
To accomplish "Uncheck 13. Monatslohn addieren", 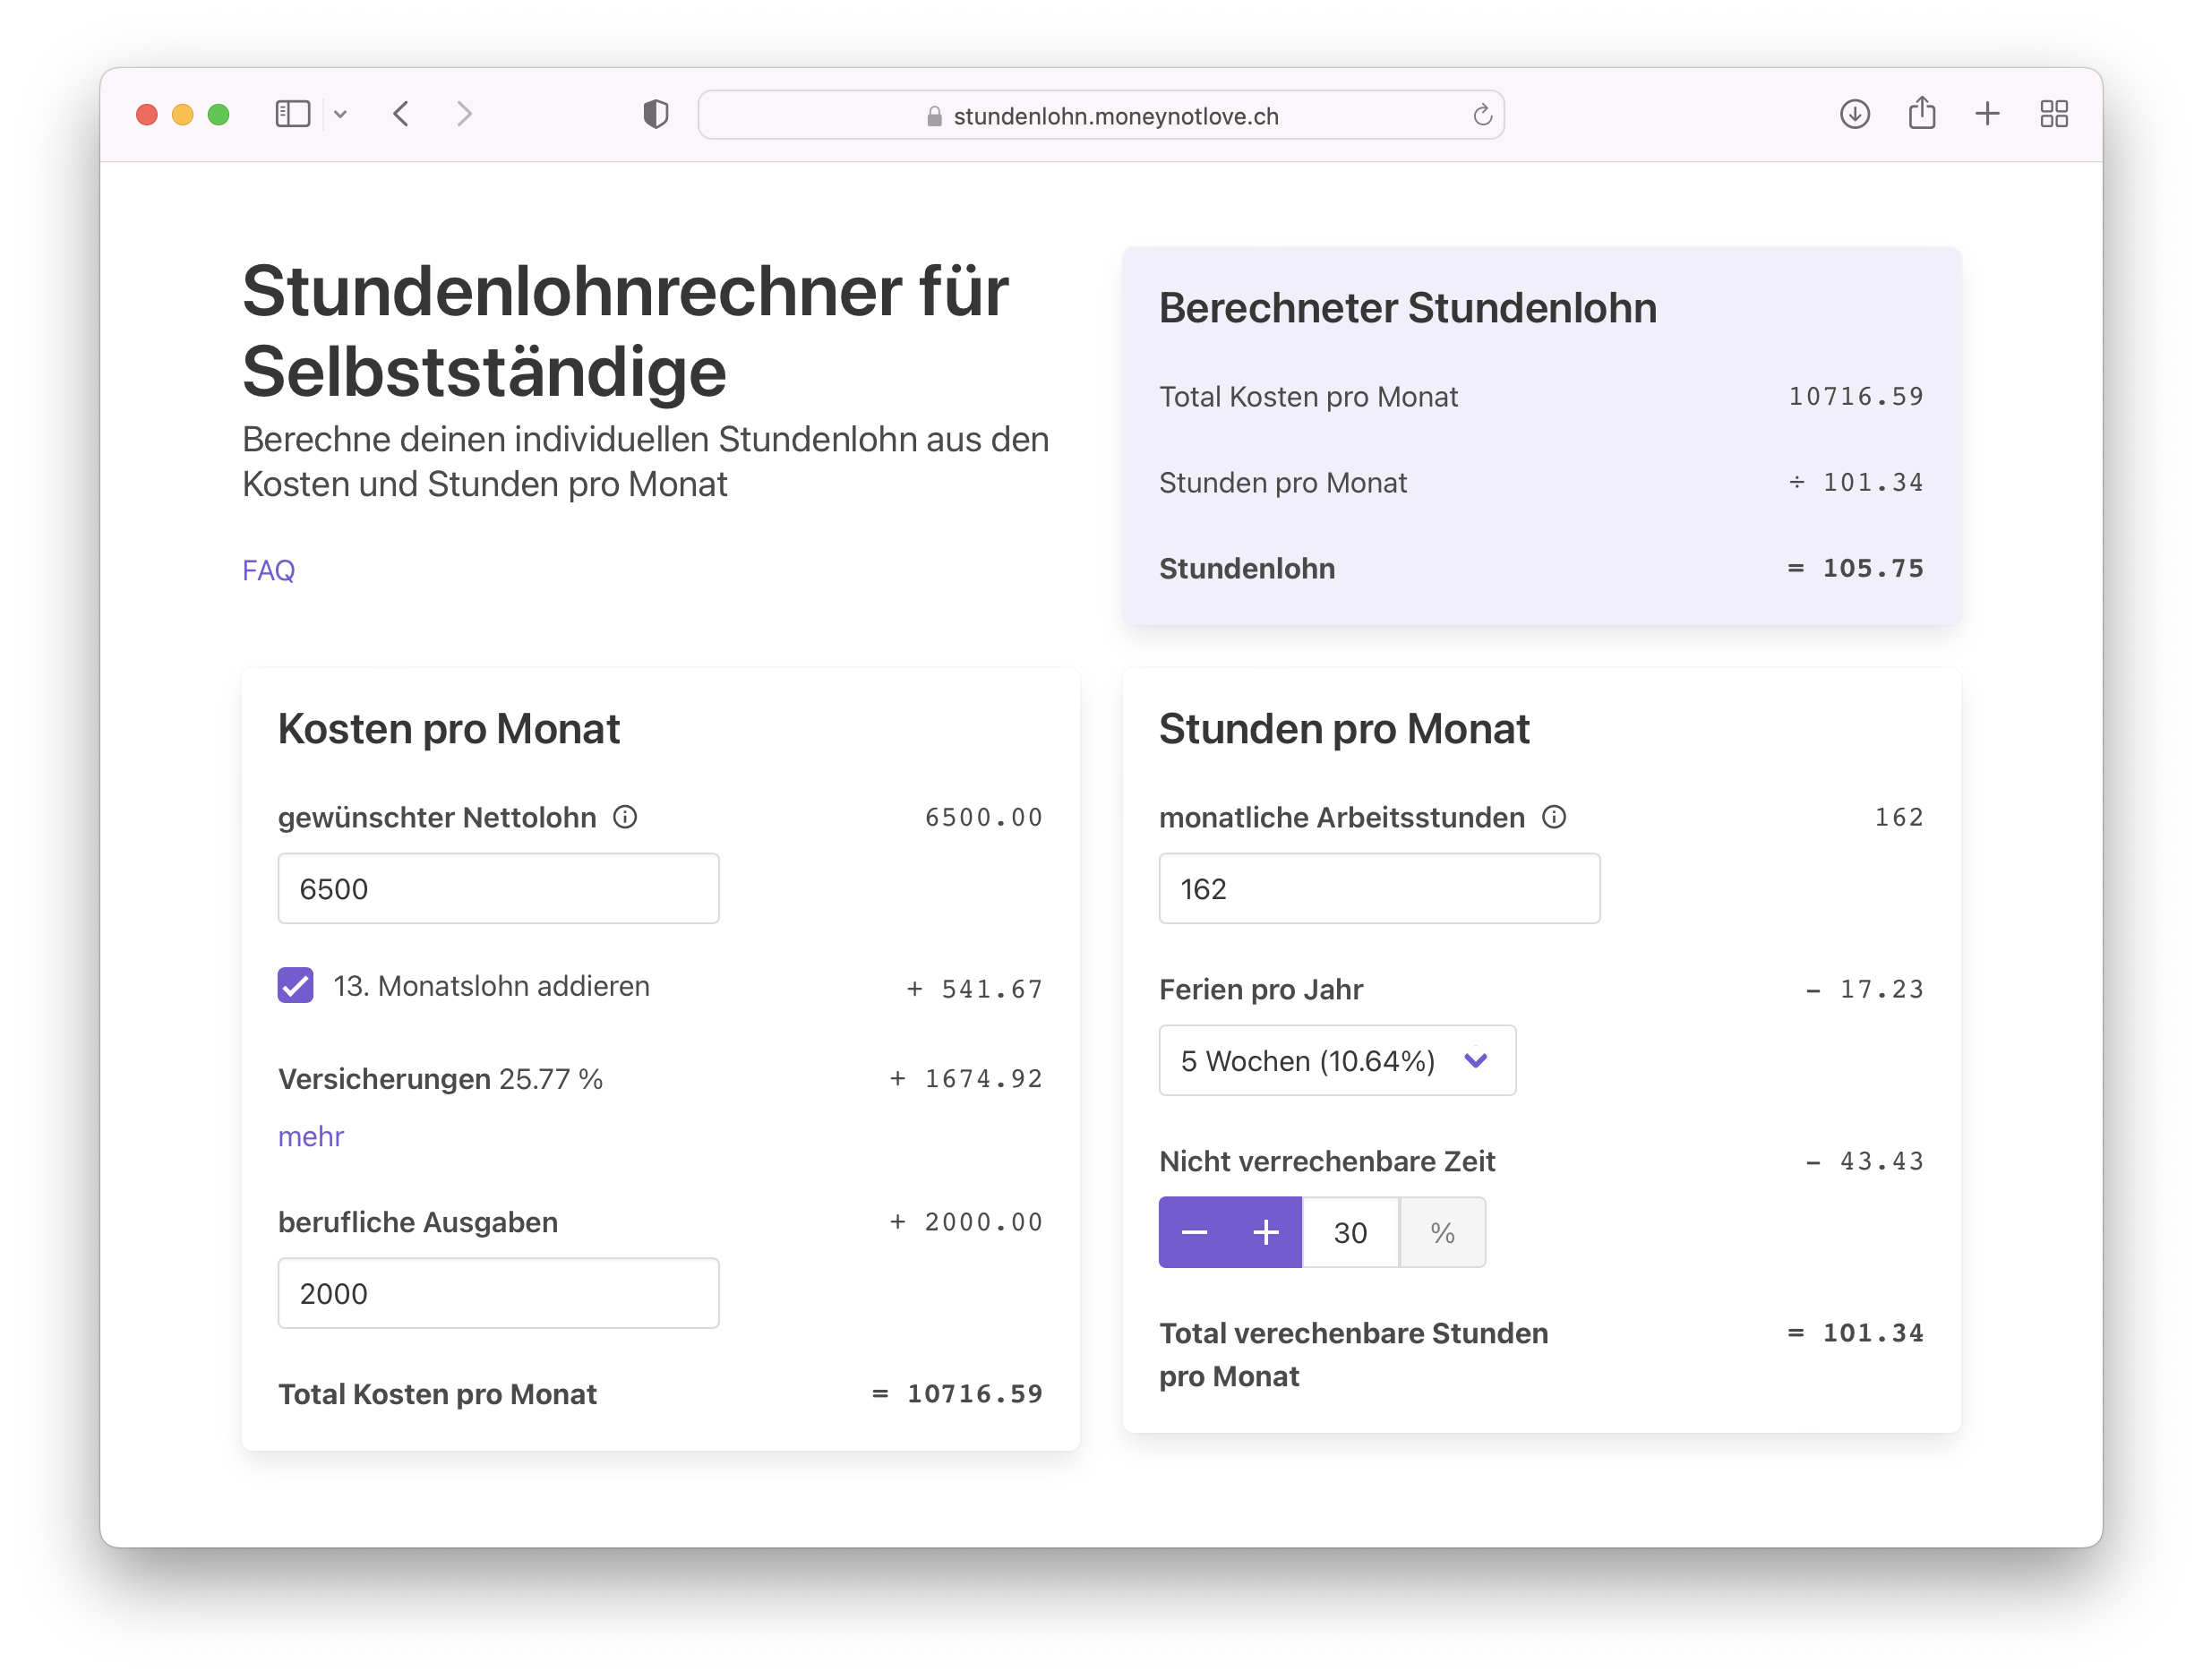I will click(295, 985).
